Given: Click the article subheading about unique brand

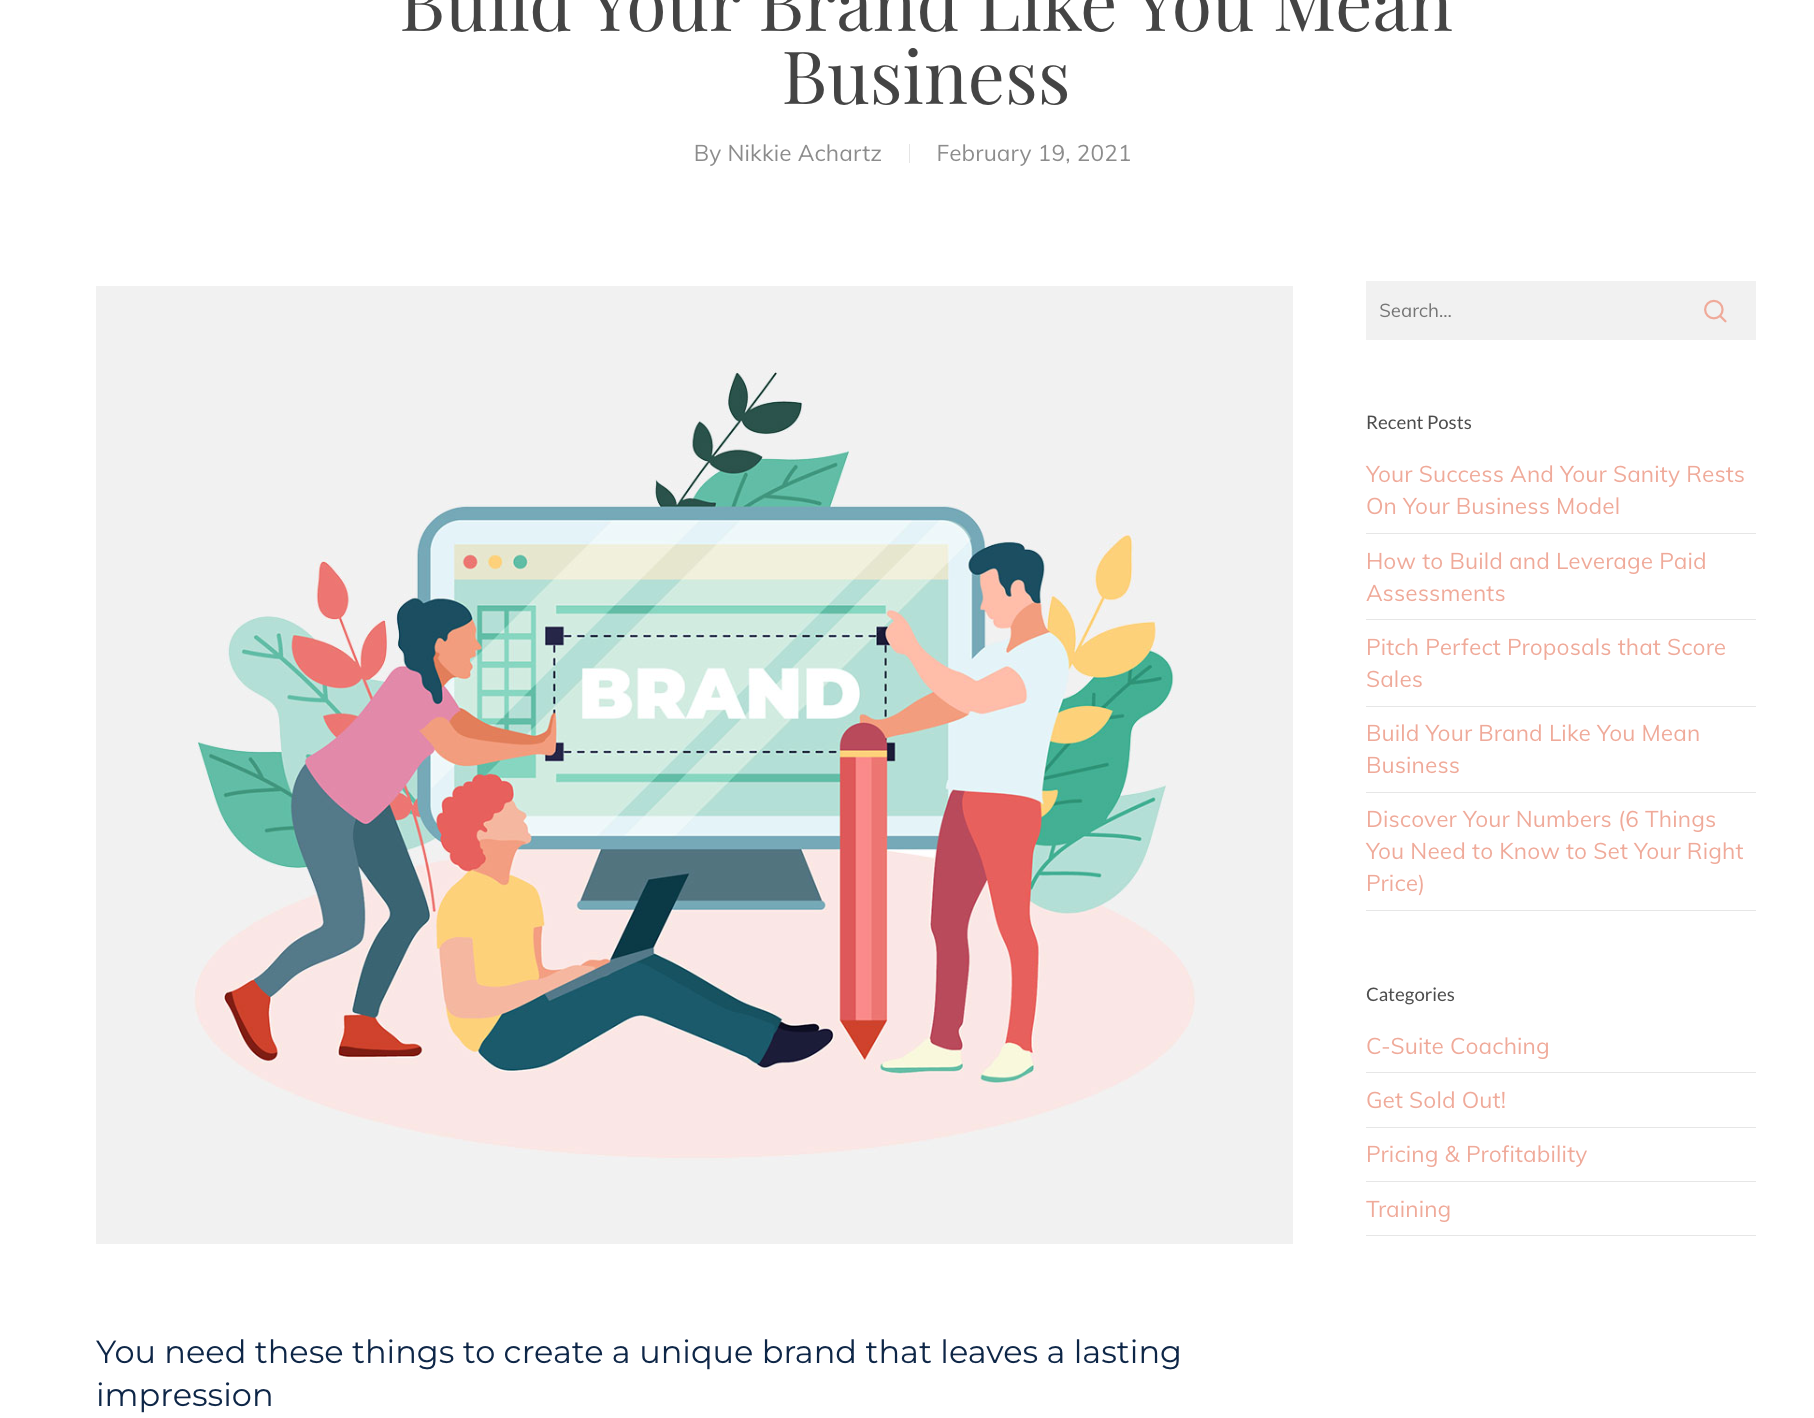Looking at the screenshot, I should pos(638,1373).
